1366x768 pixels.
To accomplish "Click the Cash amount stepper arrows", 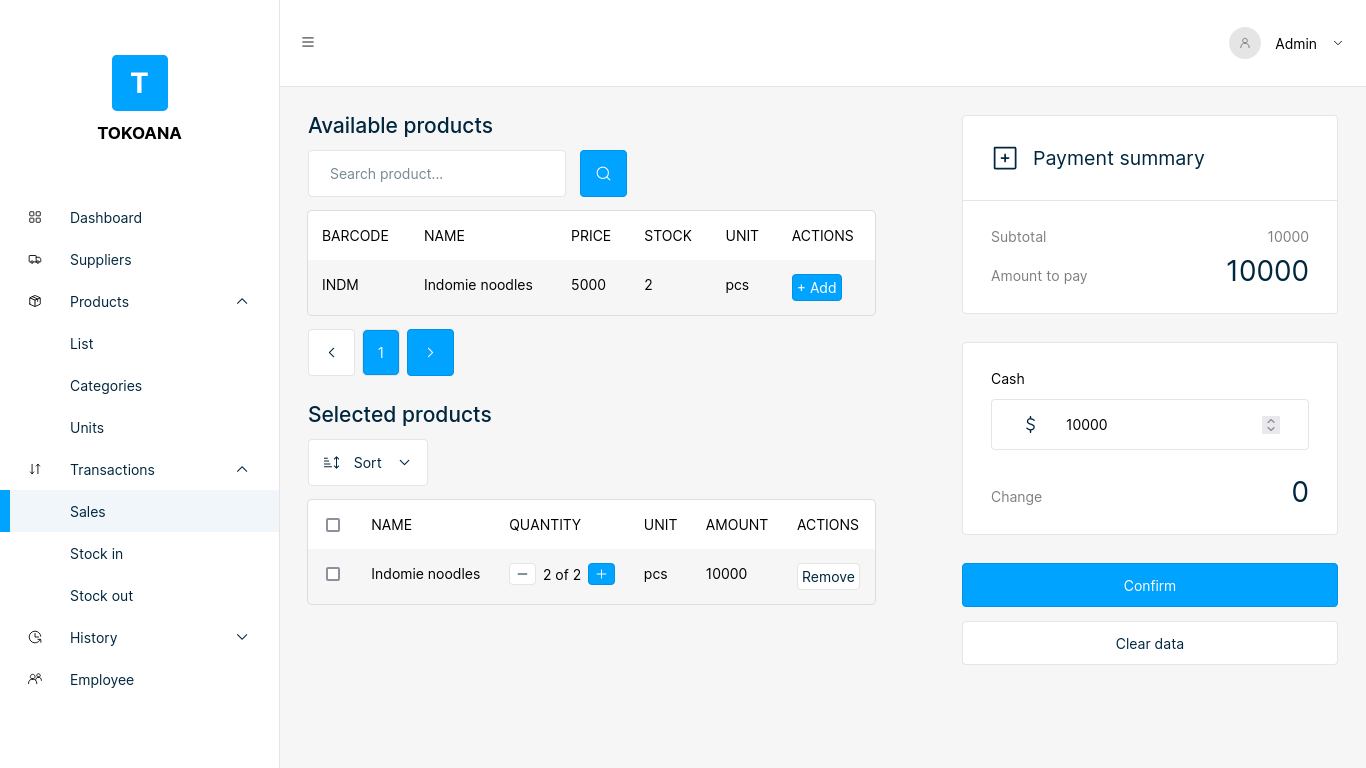I will (x=1270, y=425).
